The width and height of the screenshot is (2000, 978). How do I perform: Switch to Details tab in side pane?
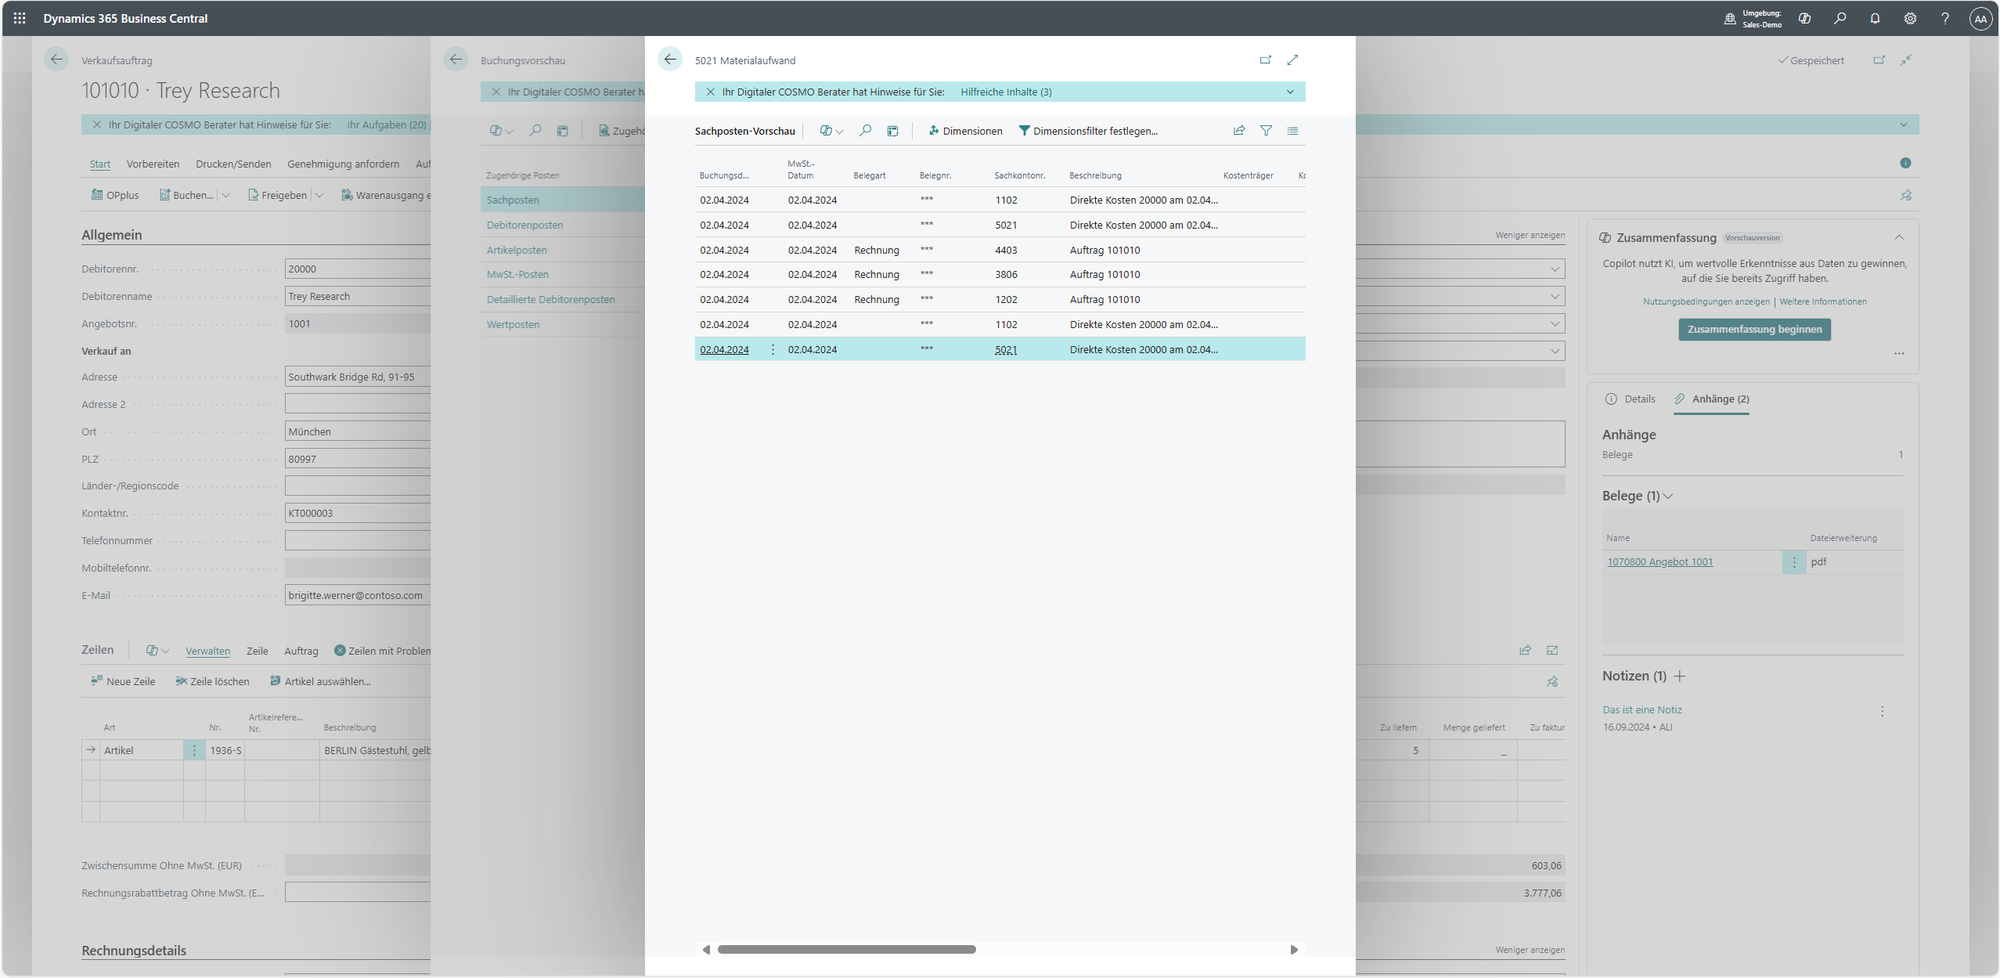point(1630,399)
